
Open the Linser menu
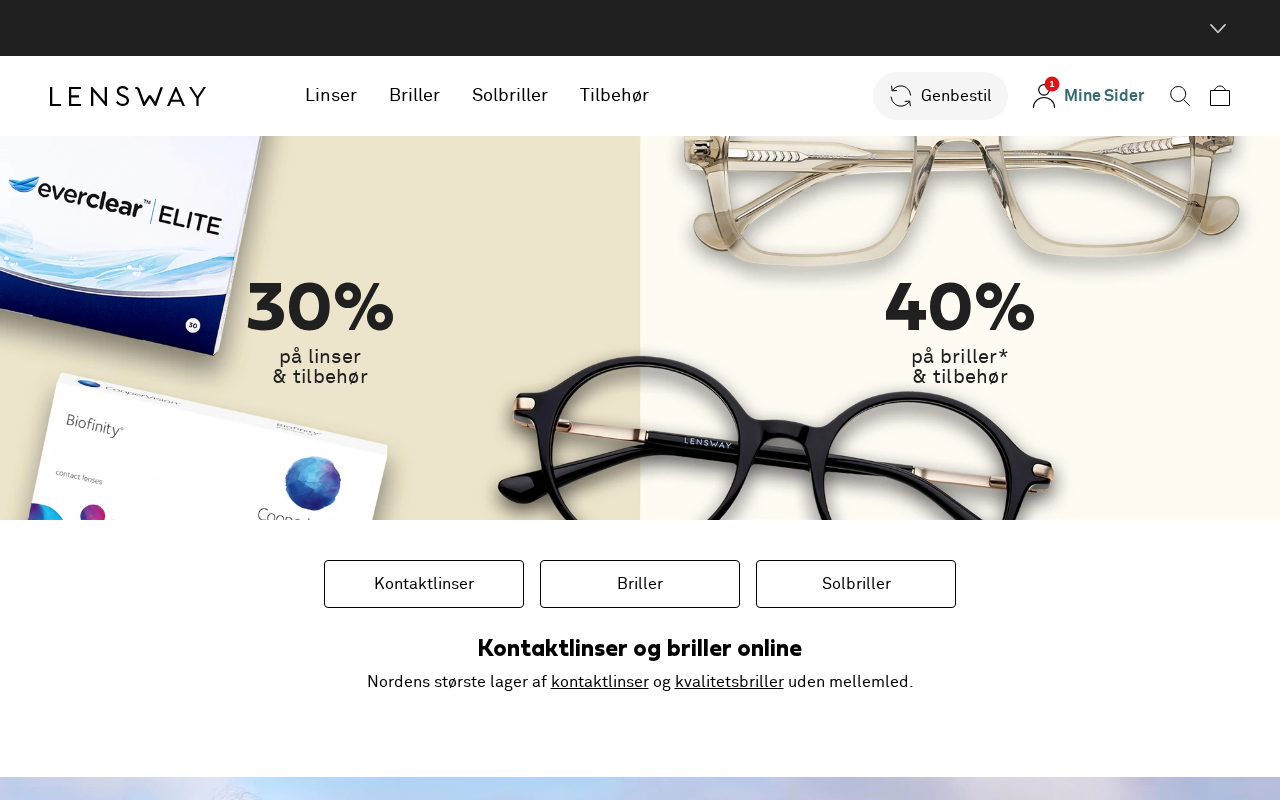pos(331,95)
